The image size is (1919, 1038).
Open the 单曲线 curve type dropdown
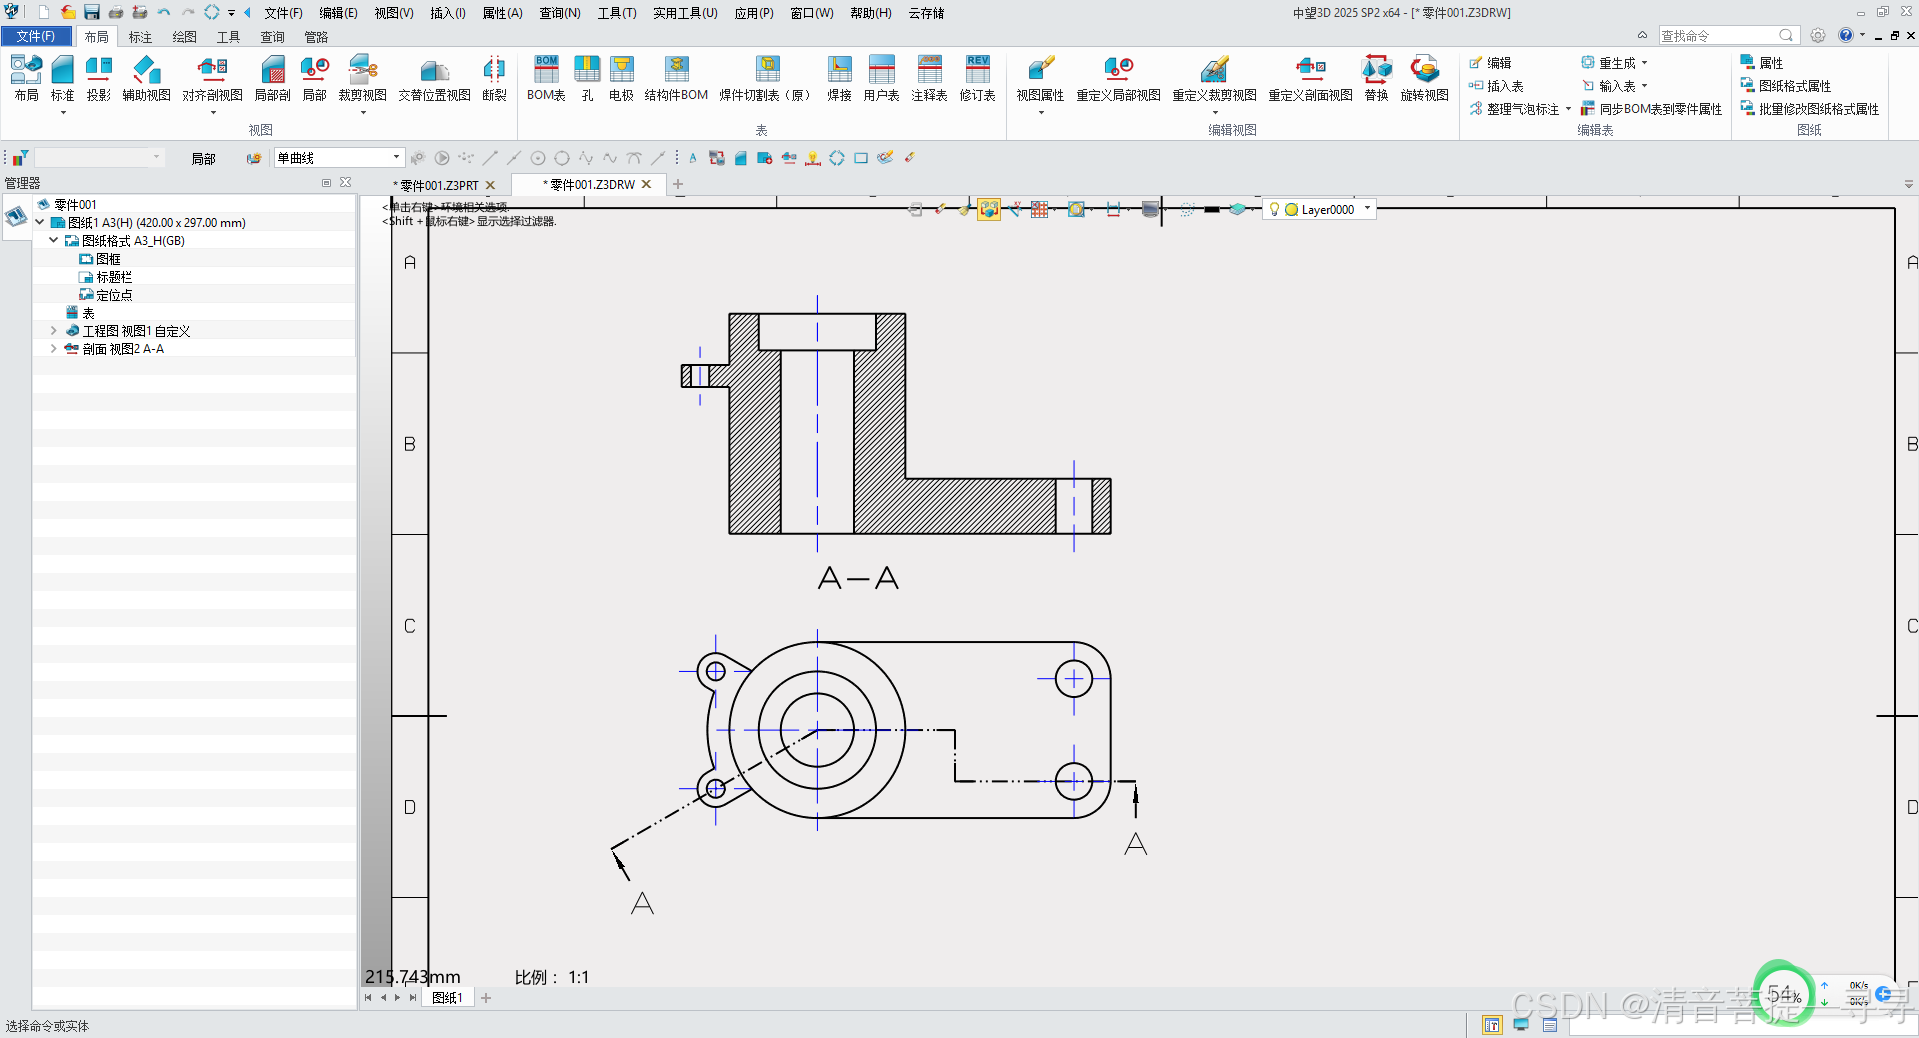coord(396,157)
